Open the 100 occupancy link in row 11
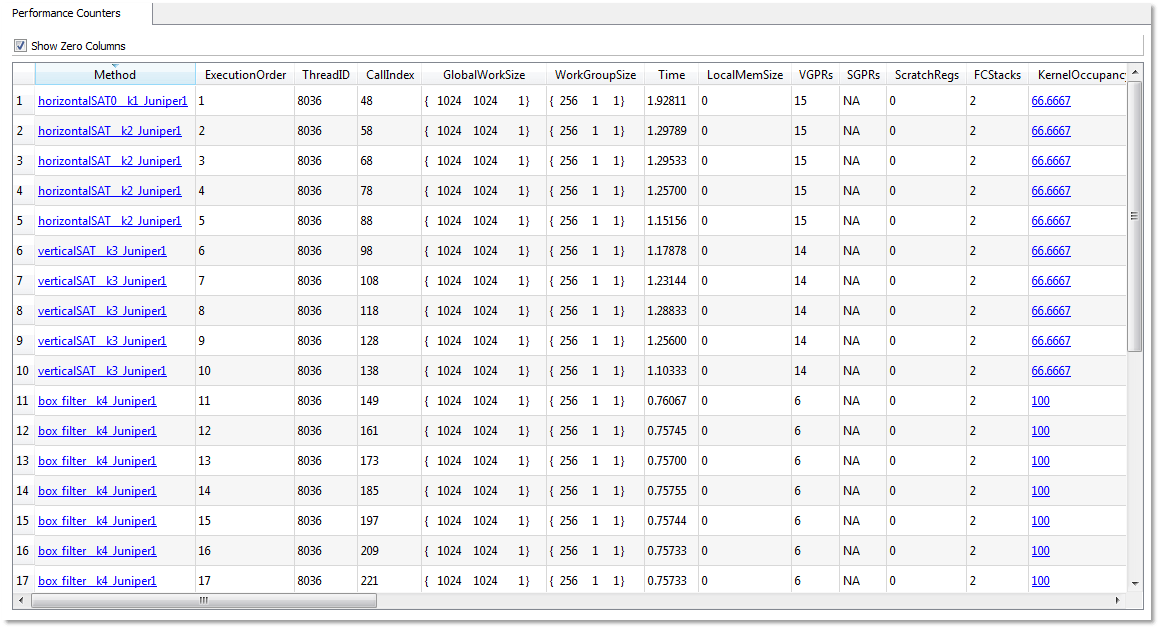 1040,401
